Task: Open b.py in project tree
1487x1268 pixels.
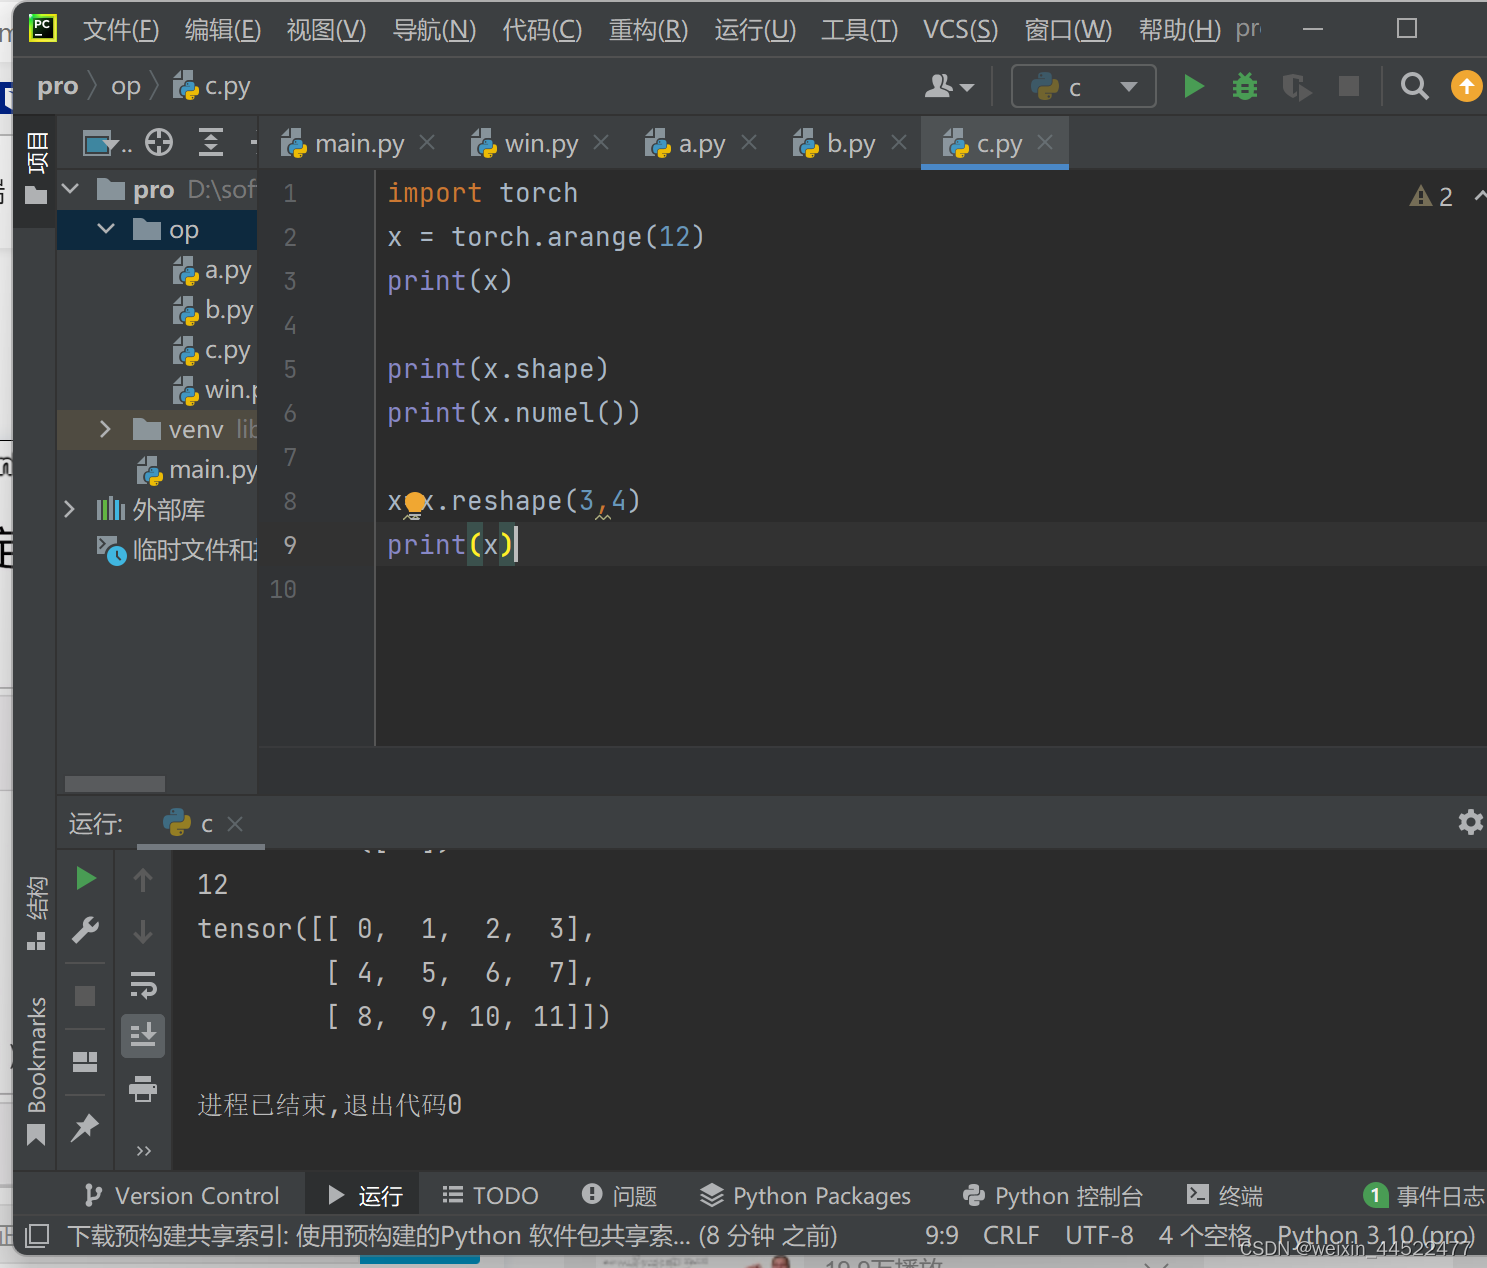Action: pyautogui.click(x=213, y=310)
